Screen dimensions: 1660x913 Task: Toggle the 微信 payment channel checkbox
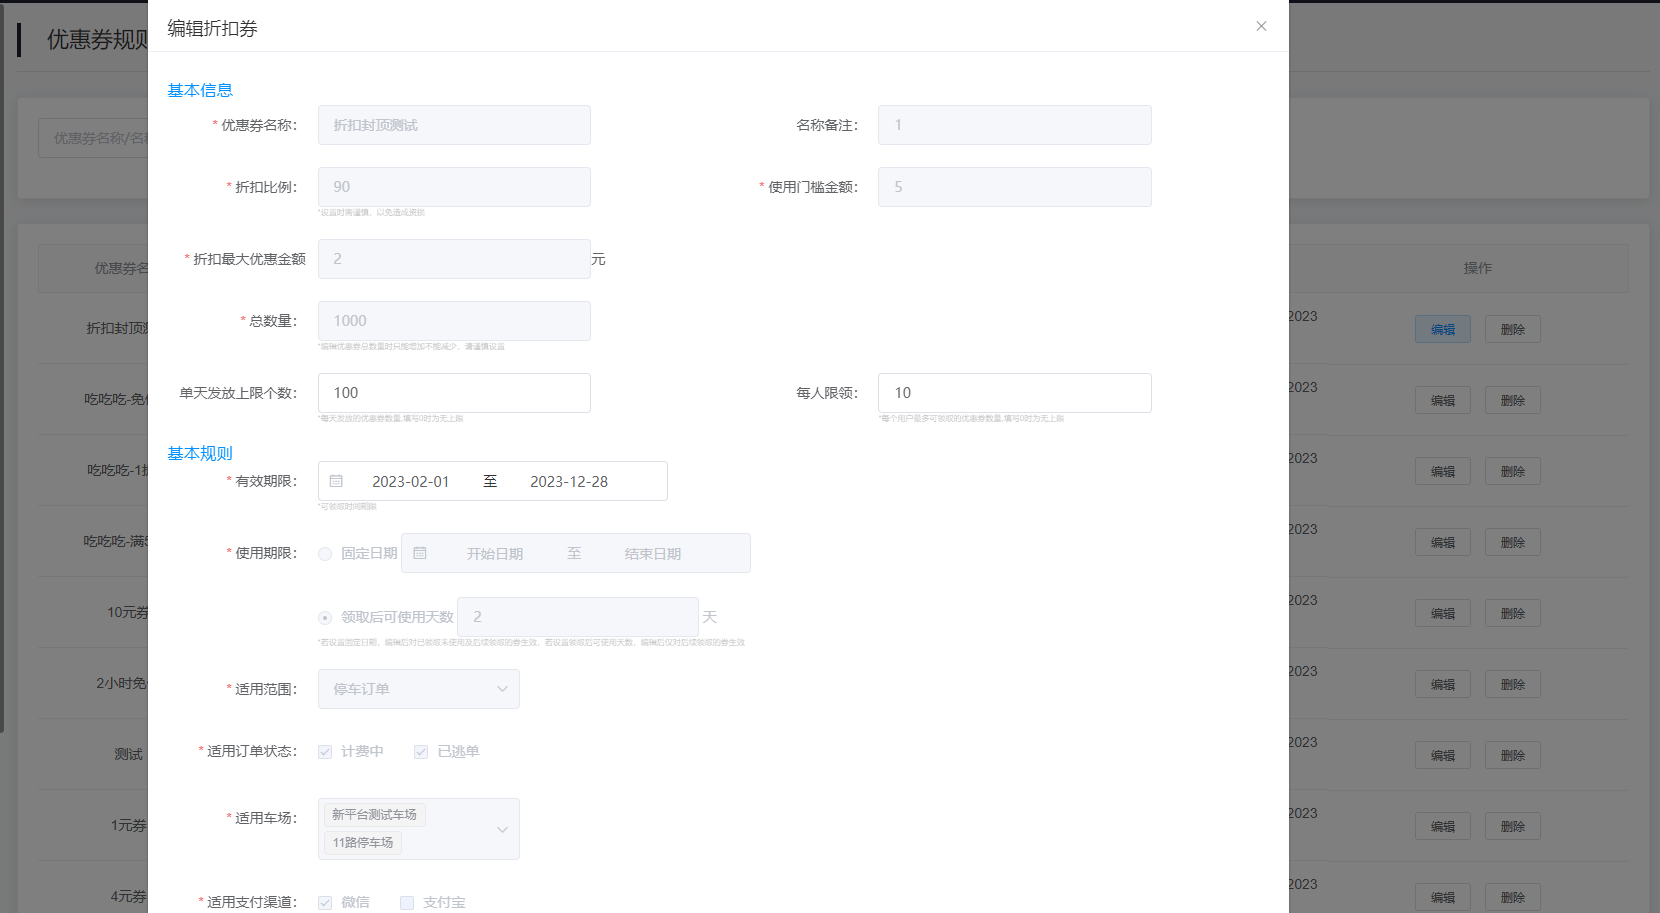point(325,903)
